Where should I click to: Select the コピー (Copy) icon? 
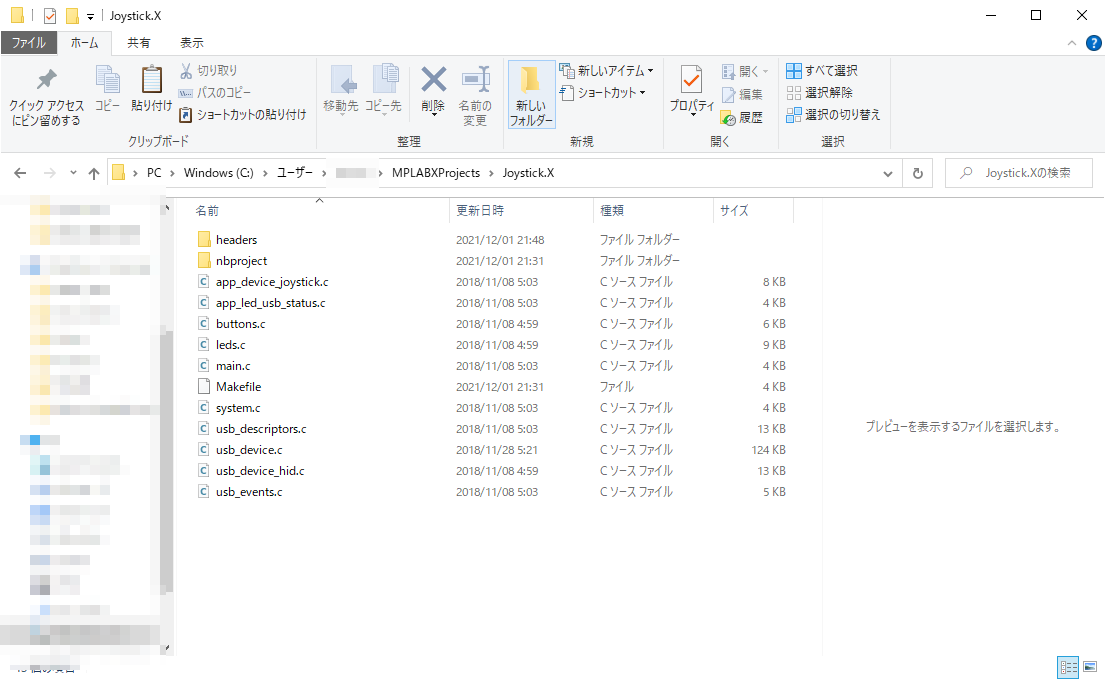(x=106, y=85)
